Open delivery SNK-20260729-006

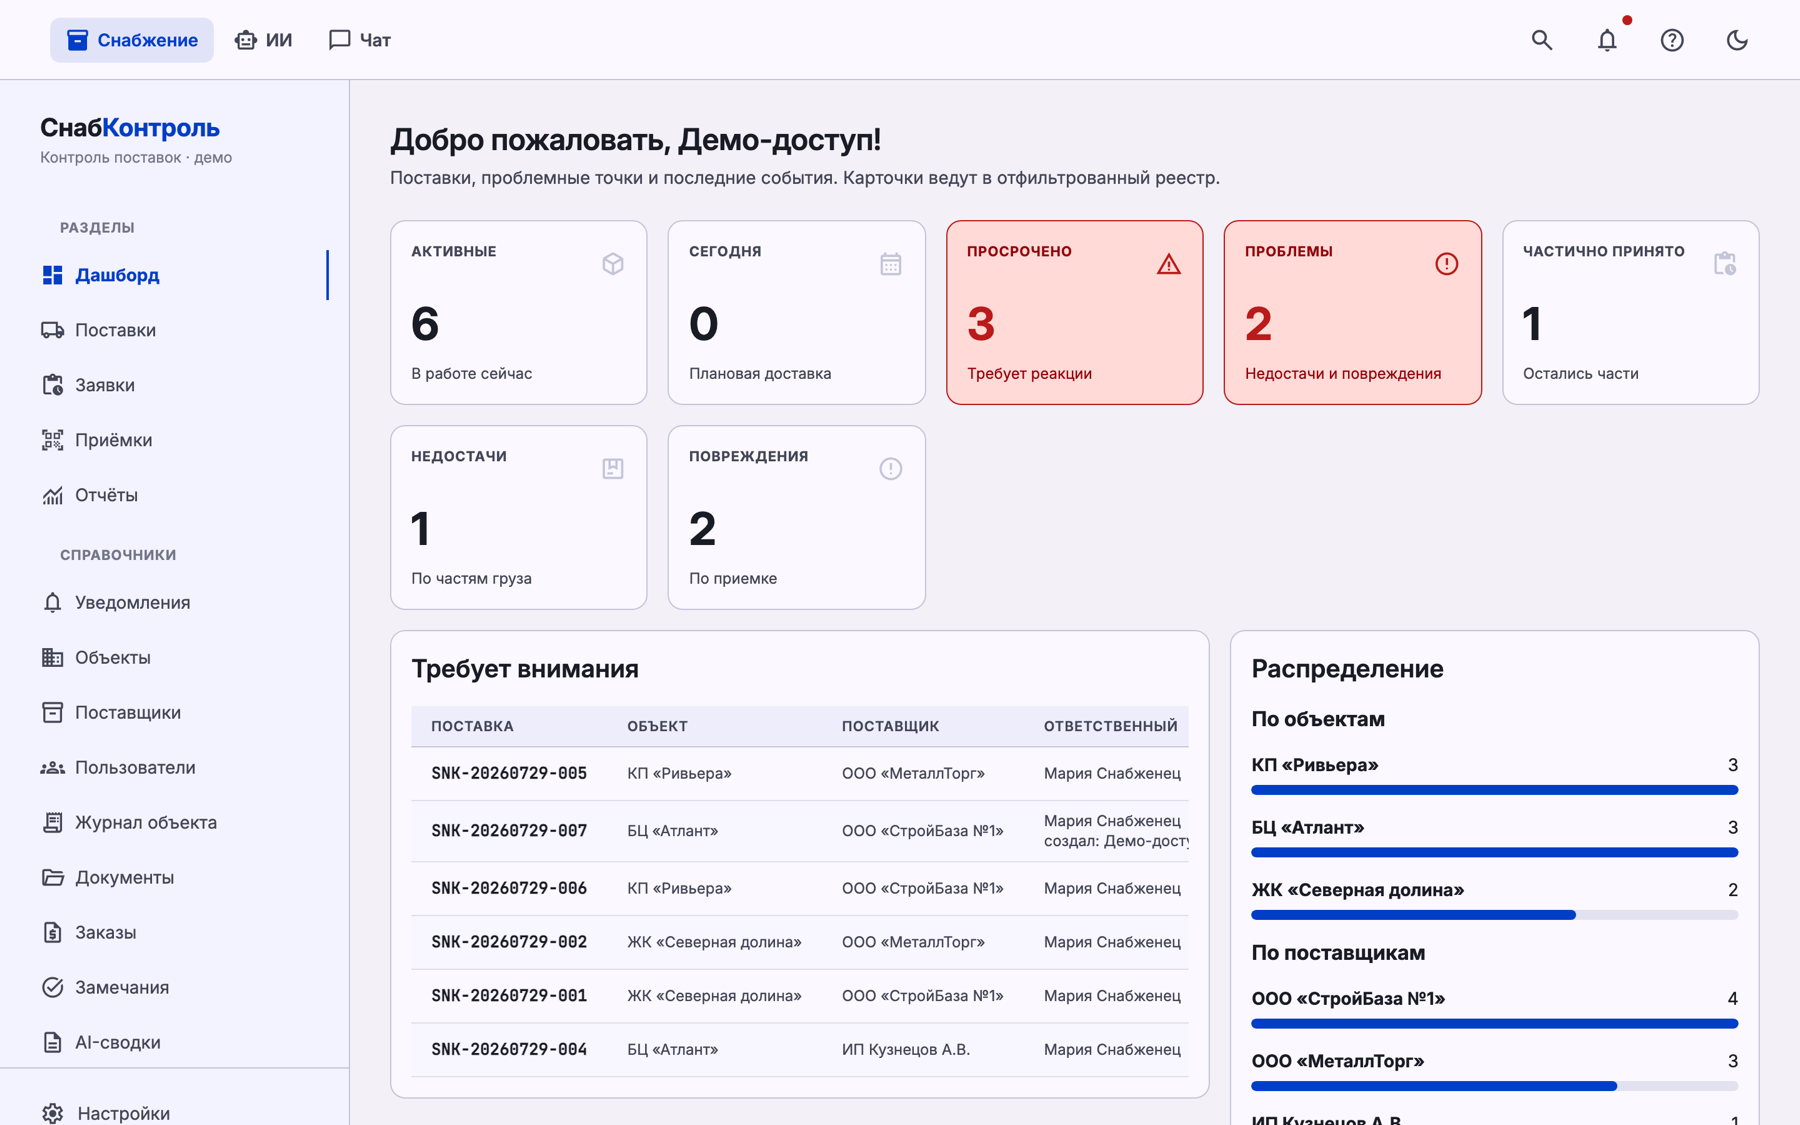coord(508,888)
